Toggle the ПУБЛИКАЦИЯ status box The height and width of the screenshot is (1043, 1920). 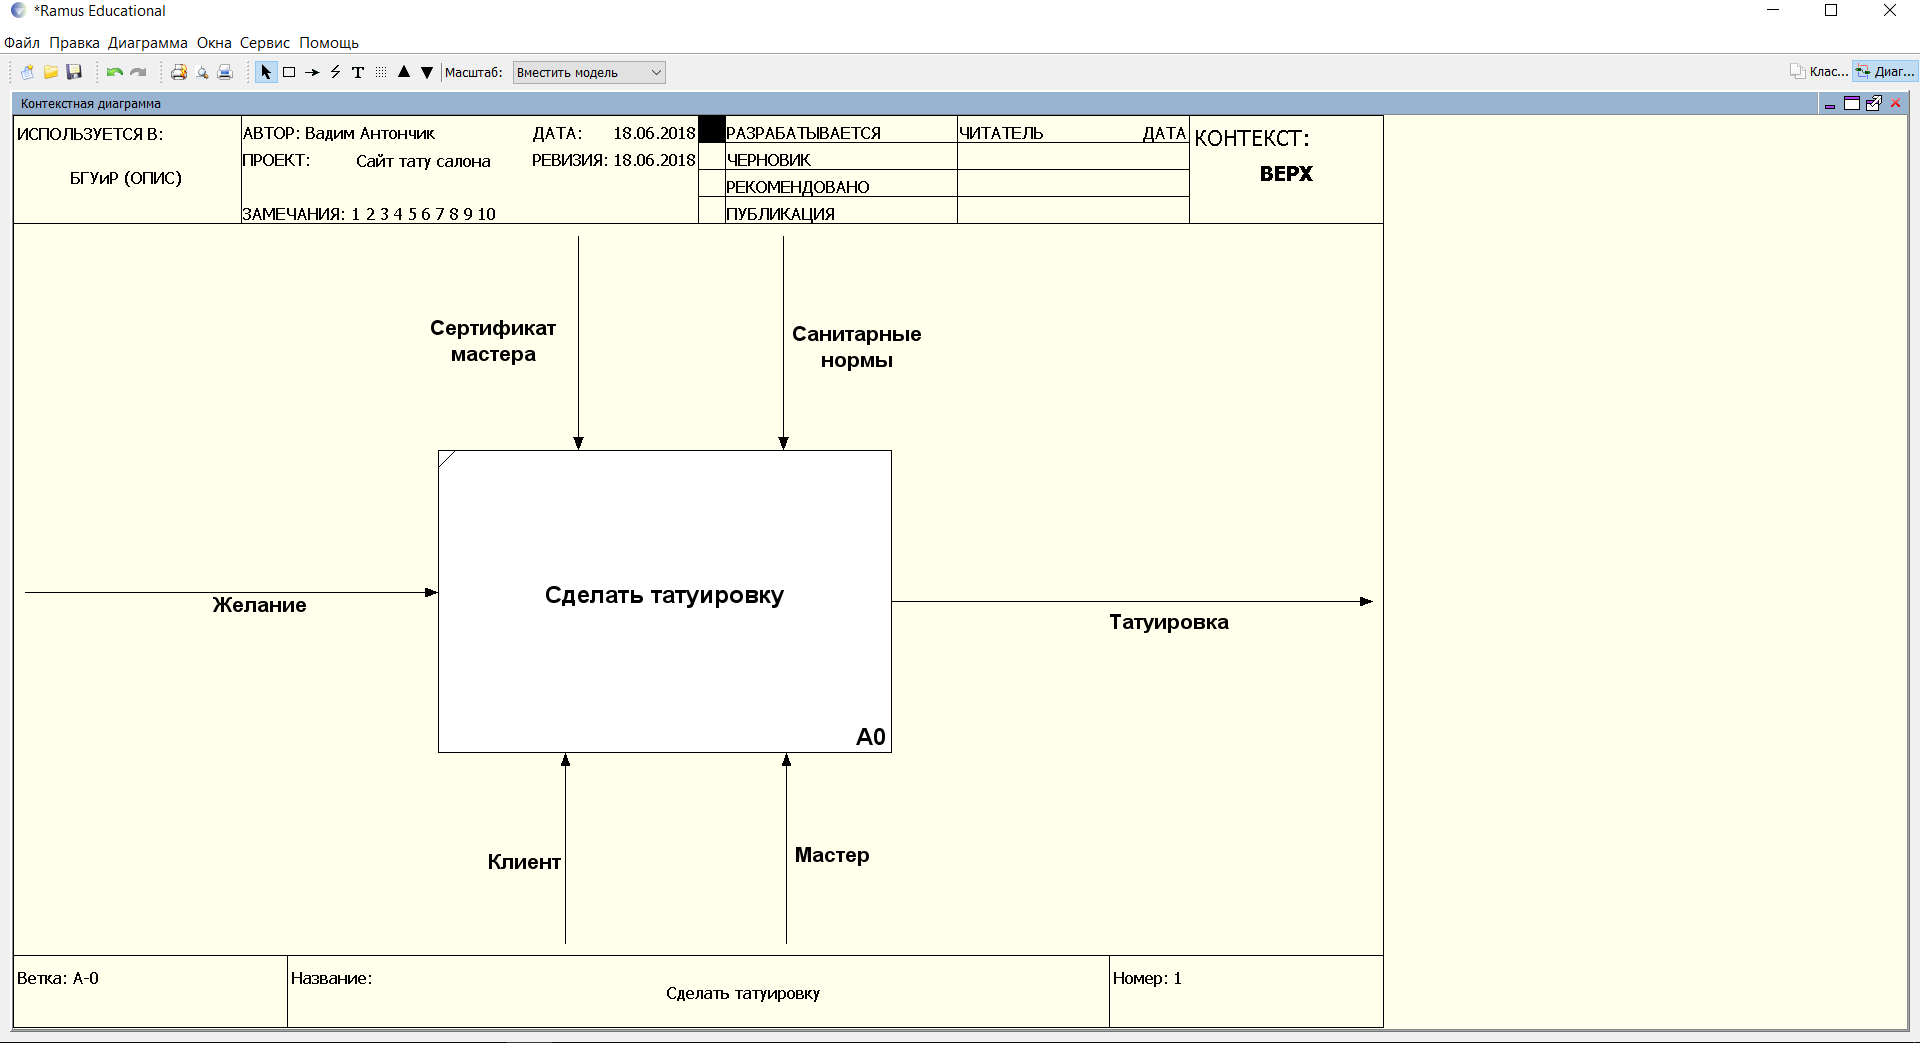point(711,210)
